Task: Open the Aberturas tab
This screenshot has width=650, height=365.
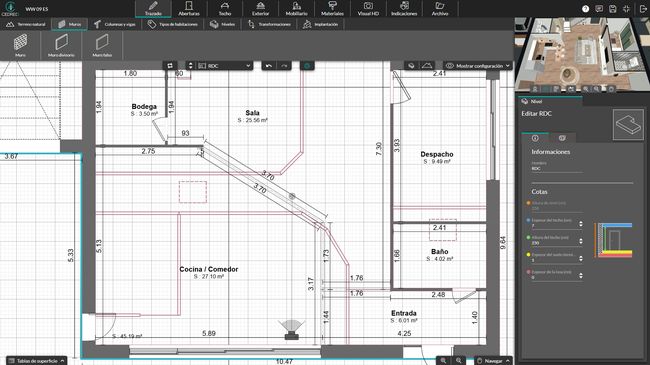Action: pyautogui.click(x=189, y=9)
